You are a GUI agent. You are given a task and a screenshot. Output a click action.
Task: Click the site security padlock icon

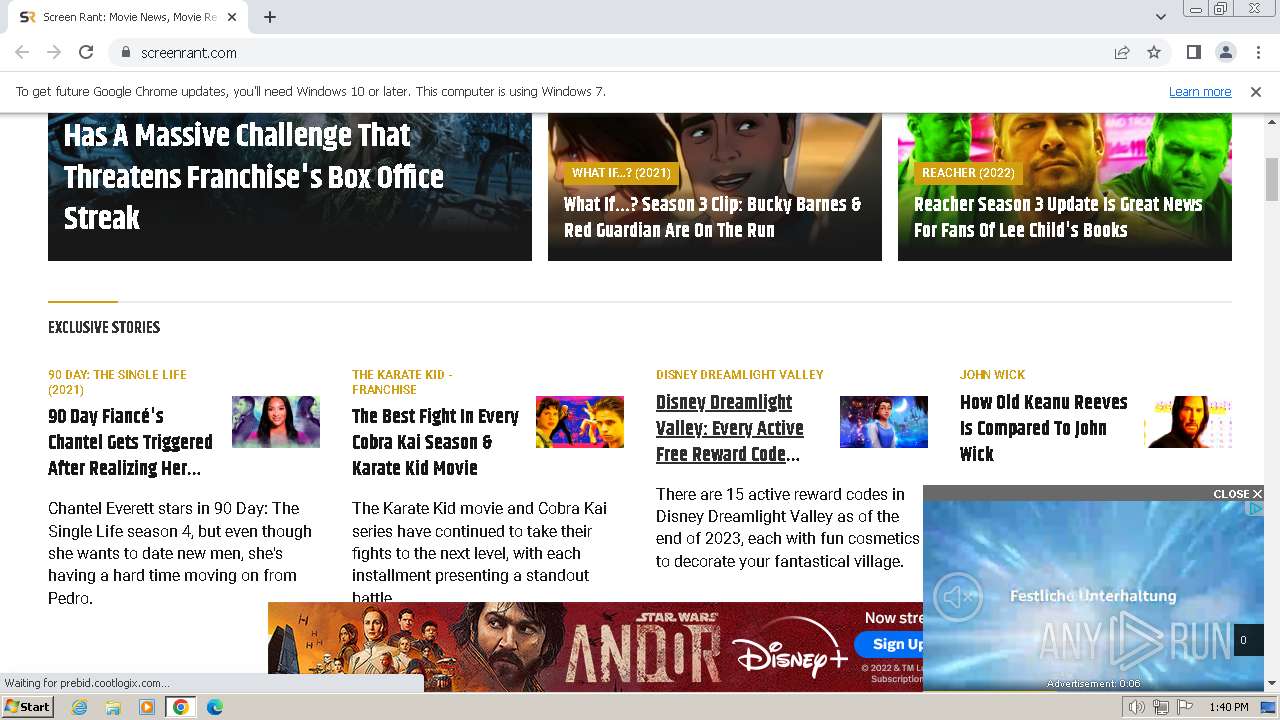pos(126,52)
